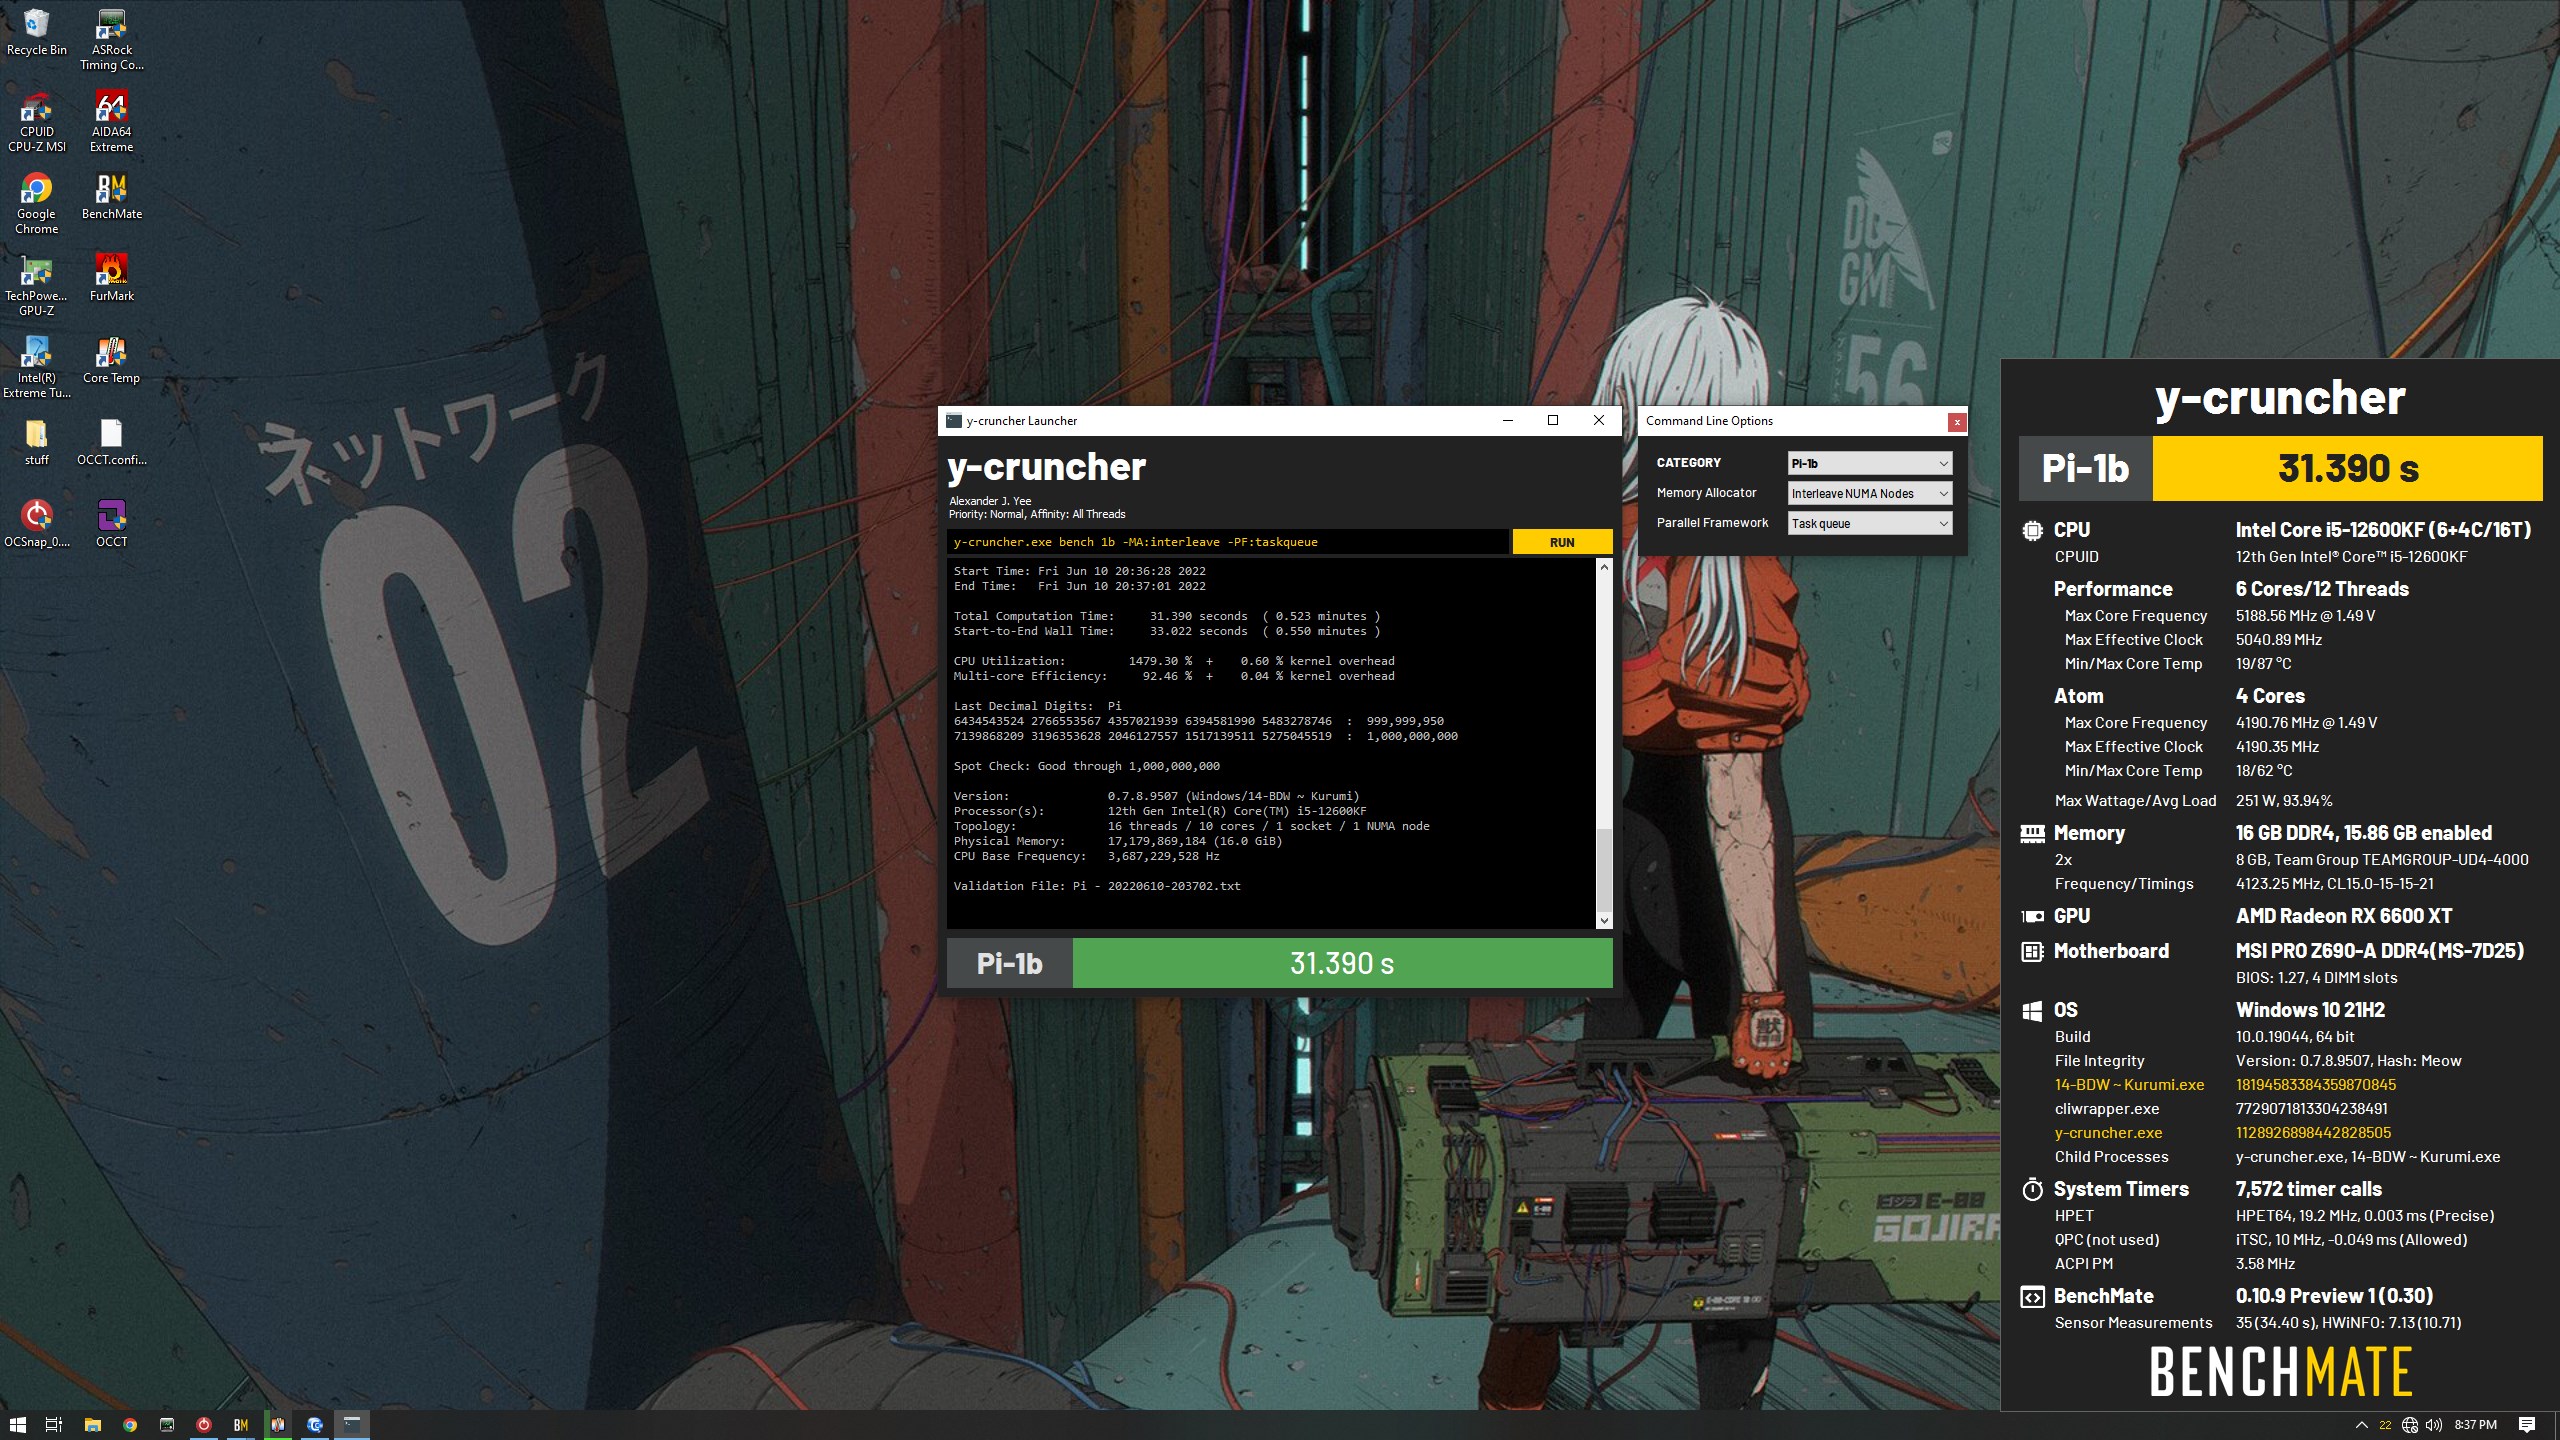2560x1440 pixels.
Task: Launch OCCT desktop shortcut
Action: [111, 524]
